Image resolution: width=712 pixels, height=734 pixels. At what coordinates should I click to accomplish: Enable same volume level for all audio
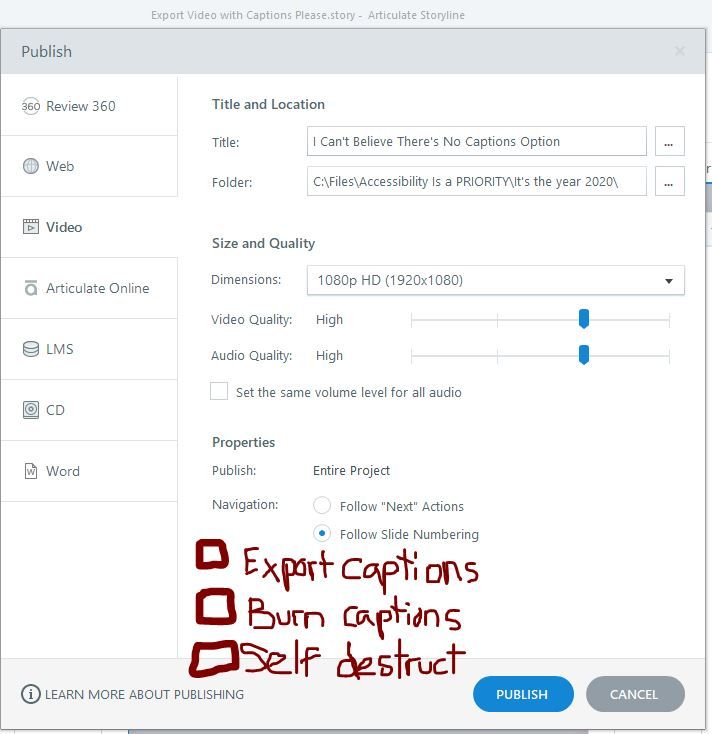[x=219, y=391]
